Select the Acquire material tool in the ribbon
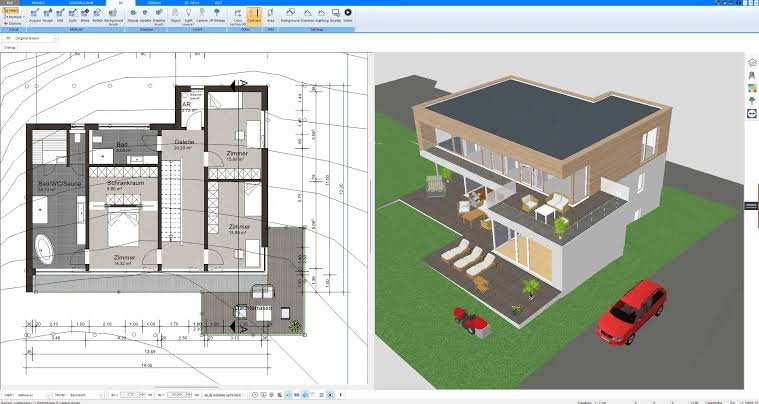The width and height of the screenshot is (759, 404). click(x=35, y=15)
